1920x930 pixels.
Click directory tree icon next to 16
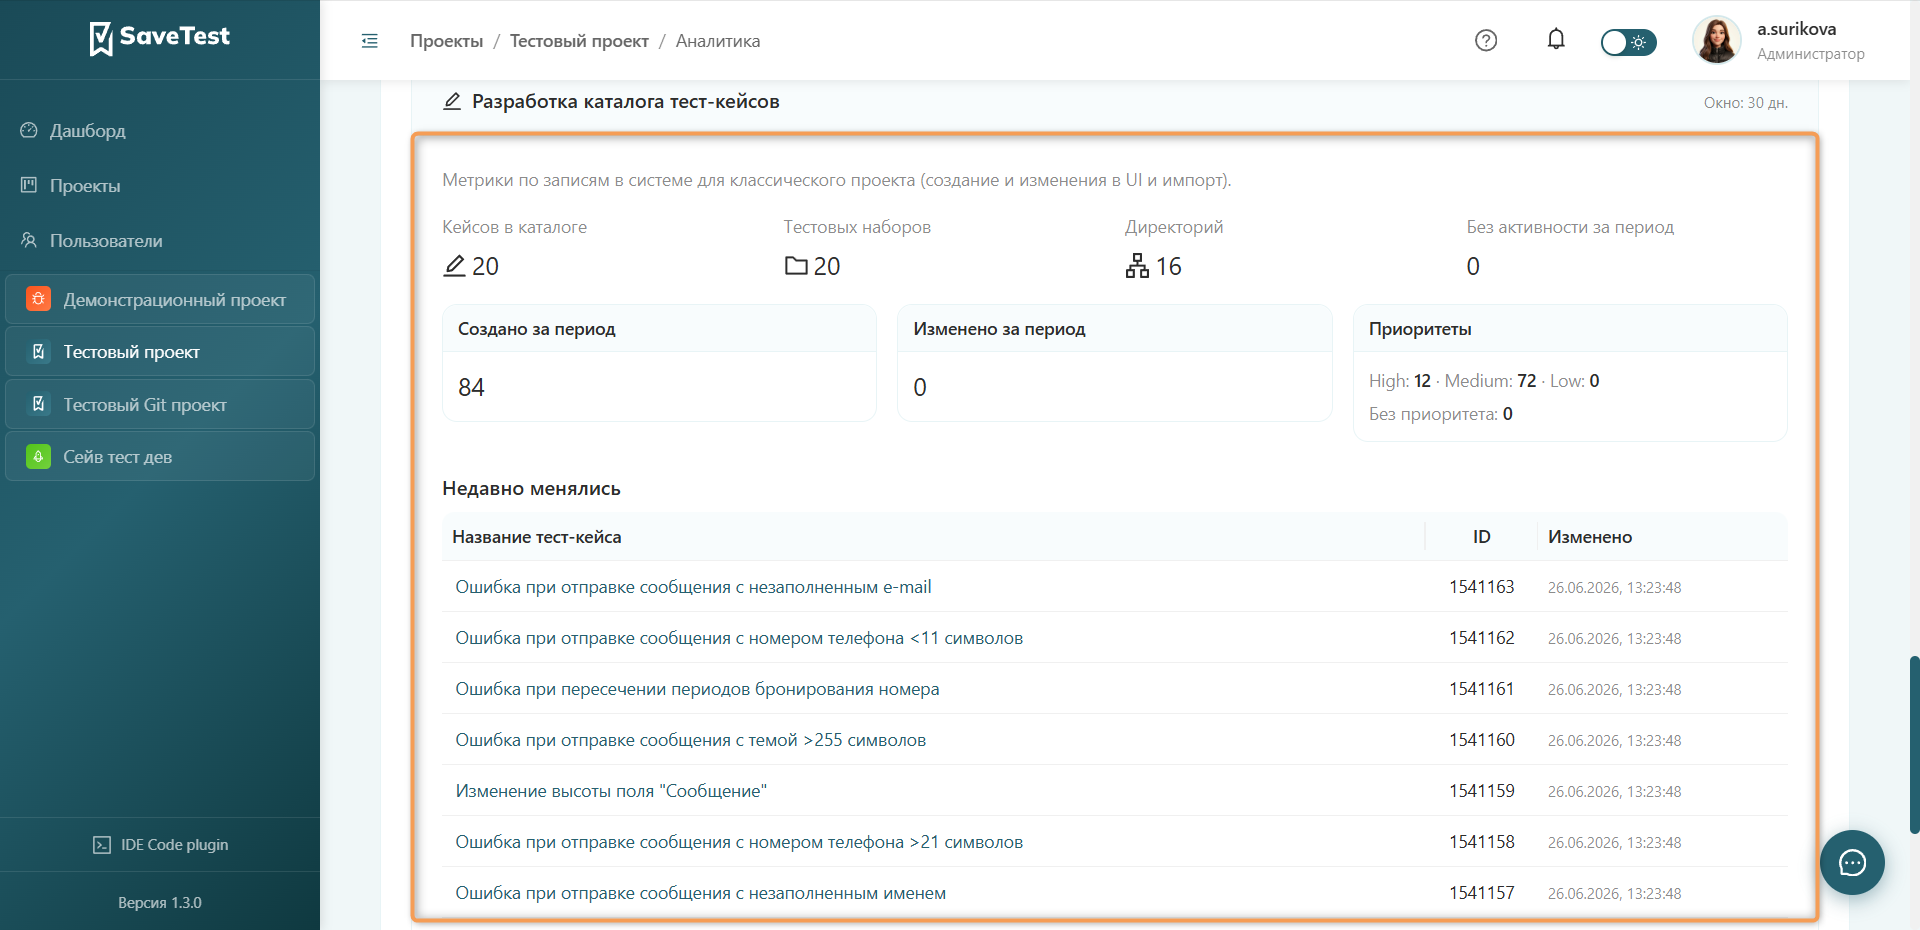[x=1137, y=265]
